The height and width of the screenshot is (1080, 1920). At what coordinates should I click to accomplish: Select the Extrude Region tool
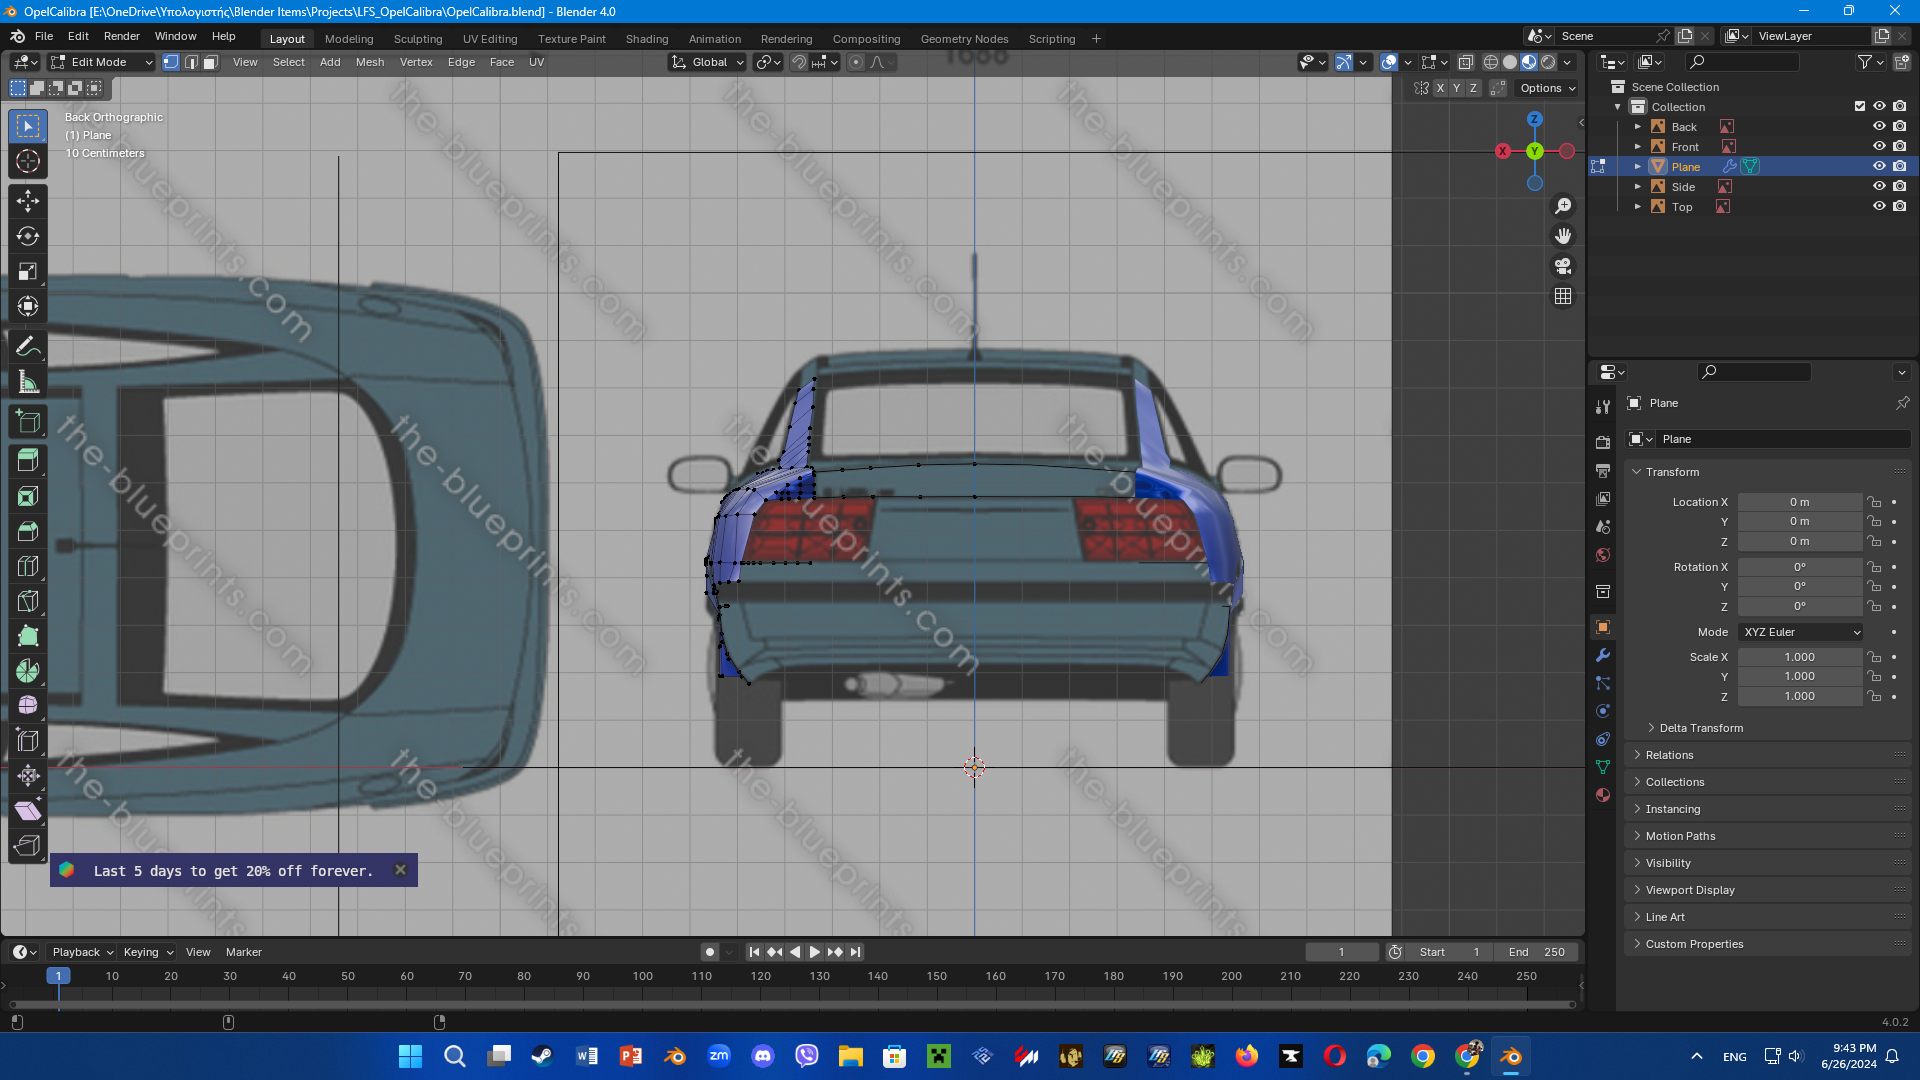coord(27,461)
